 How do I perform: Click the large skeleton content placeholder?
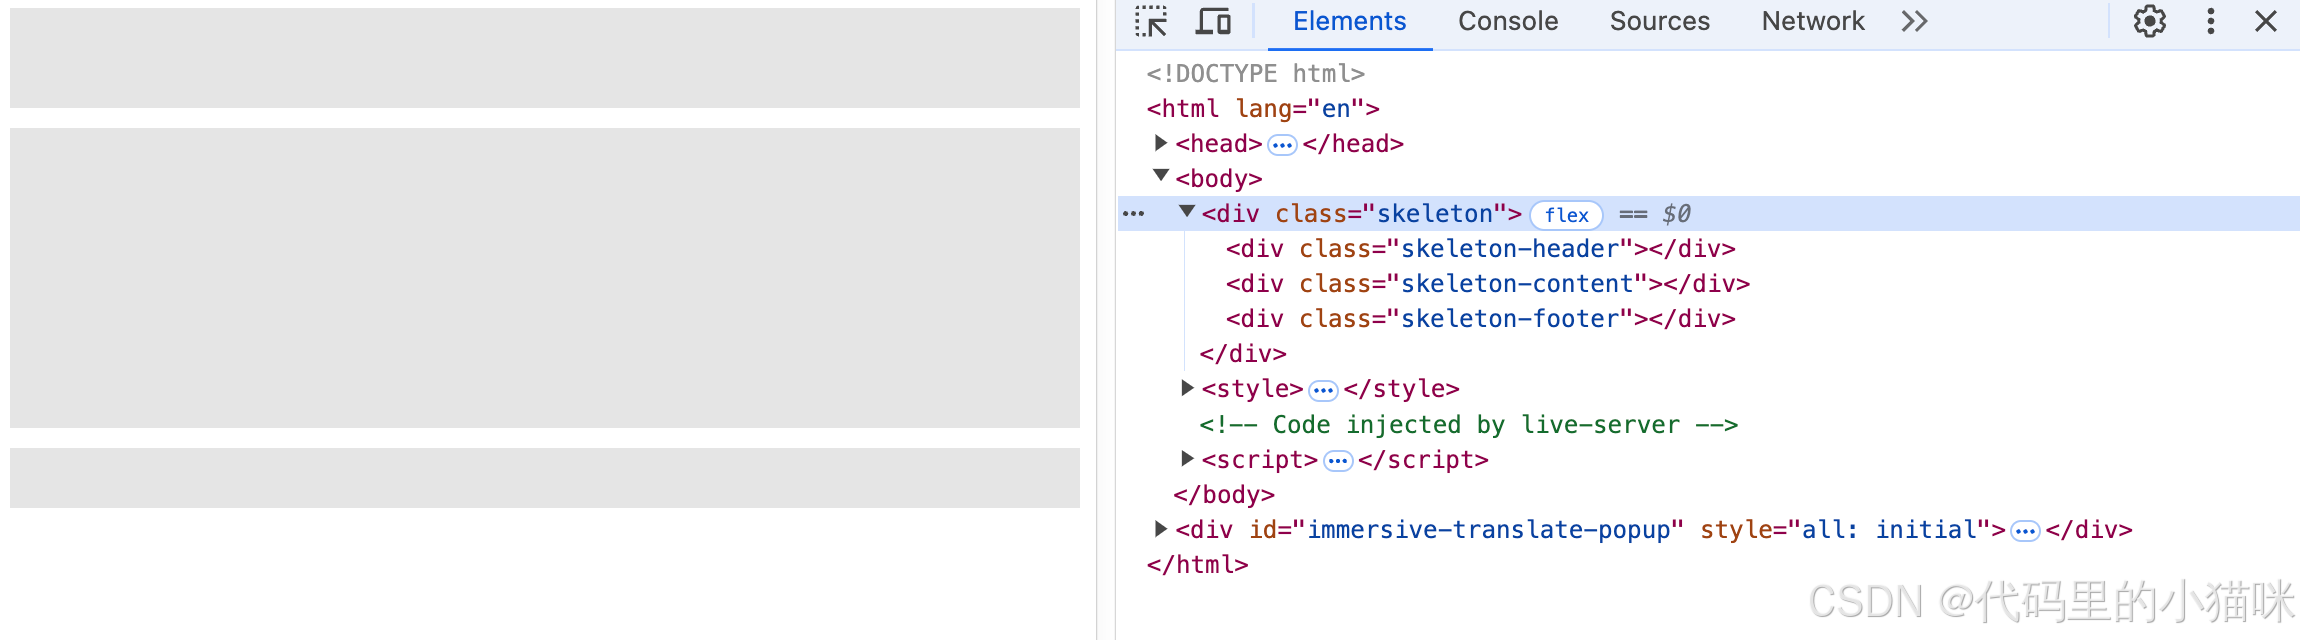pos(545,278)
